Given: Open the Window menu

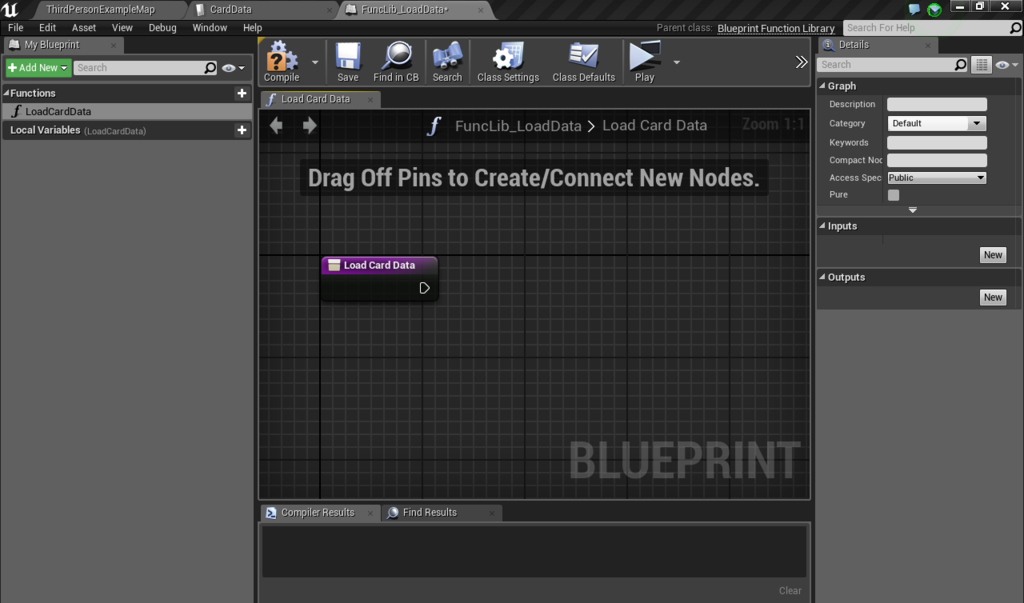Looking at the screenshot, I should coord(210,28).
